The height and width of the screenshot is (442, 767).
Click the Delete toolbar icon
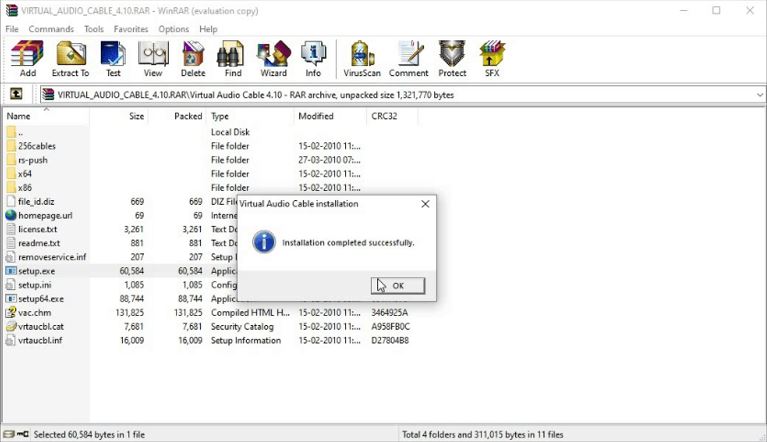tap(193, 59)
